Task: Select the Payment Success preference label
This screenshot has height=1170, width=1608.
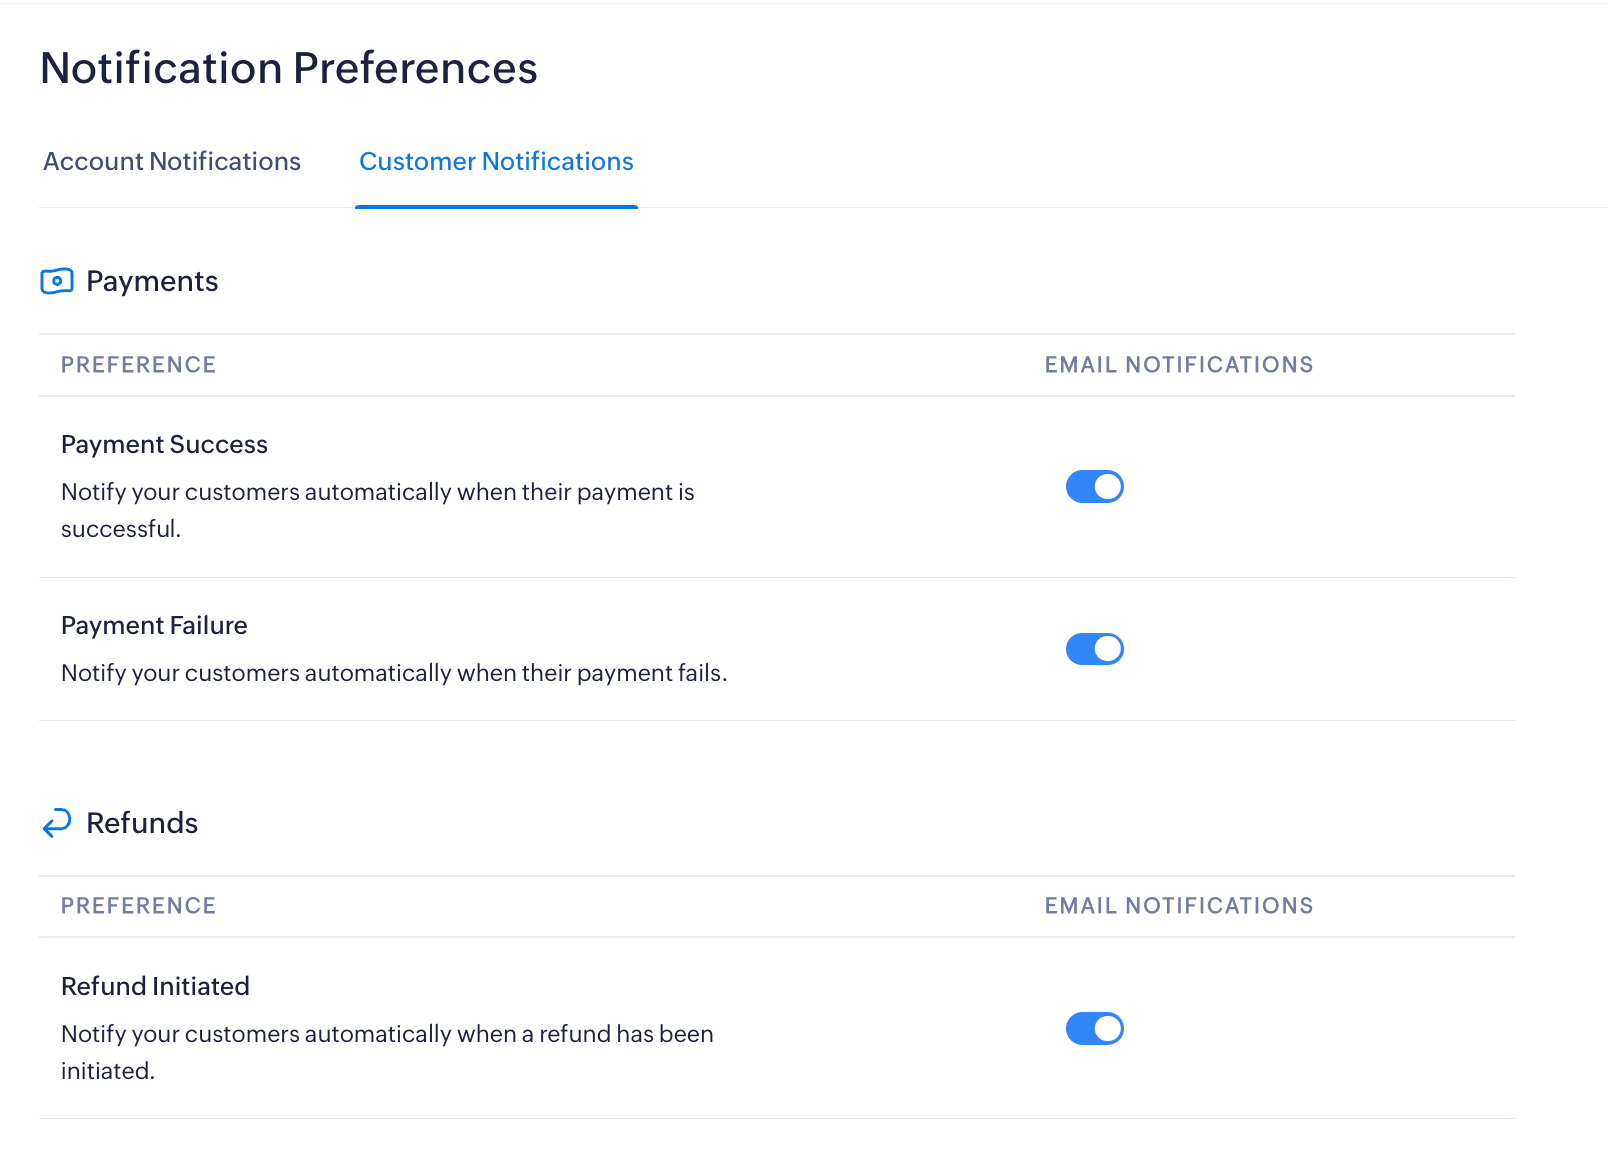Action: tap(164, 445)
